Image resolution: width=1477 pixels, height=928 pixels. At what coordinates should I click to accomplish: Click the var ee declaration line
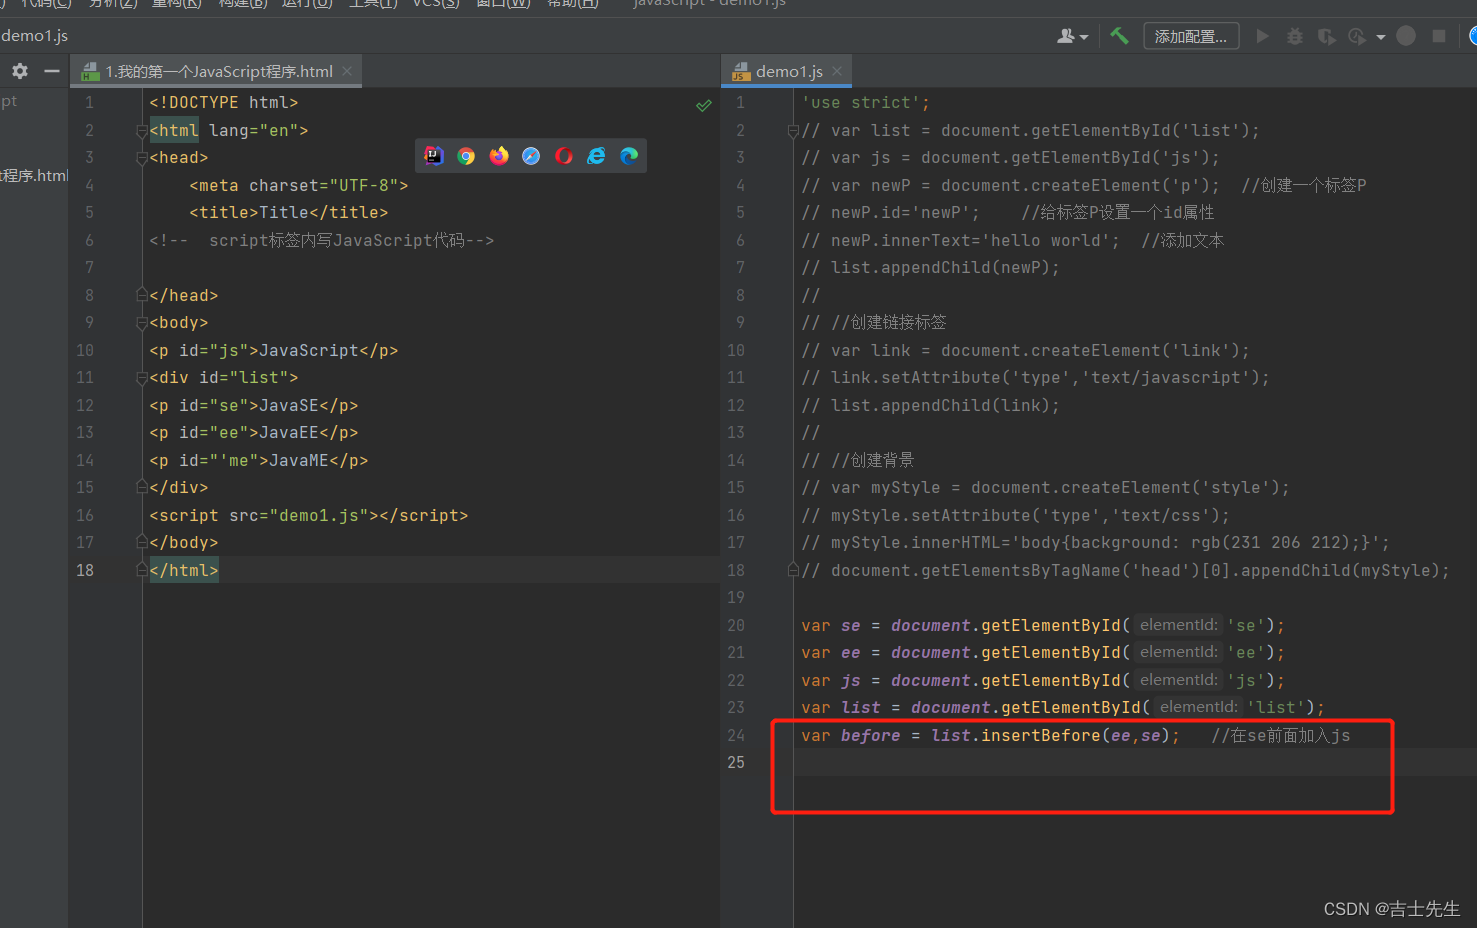tap(1043, 652)
